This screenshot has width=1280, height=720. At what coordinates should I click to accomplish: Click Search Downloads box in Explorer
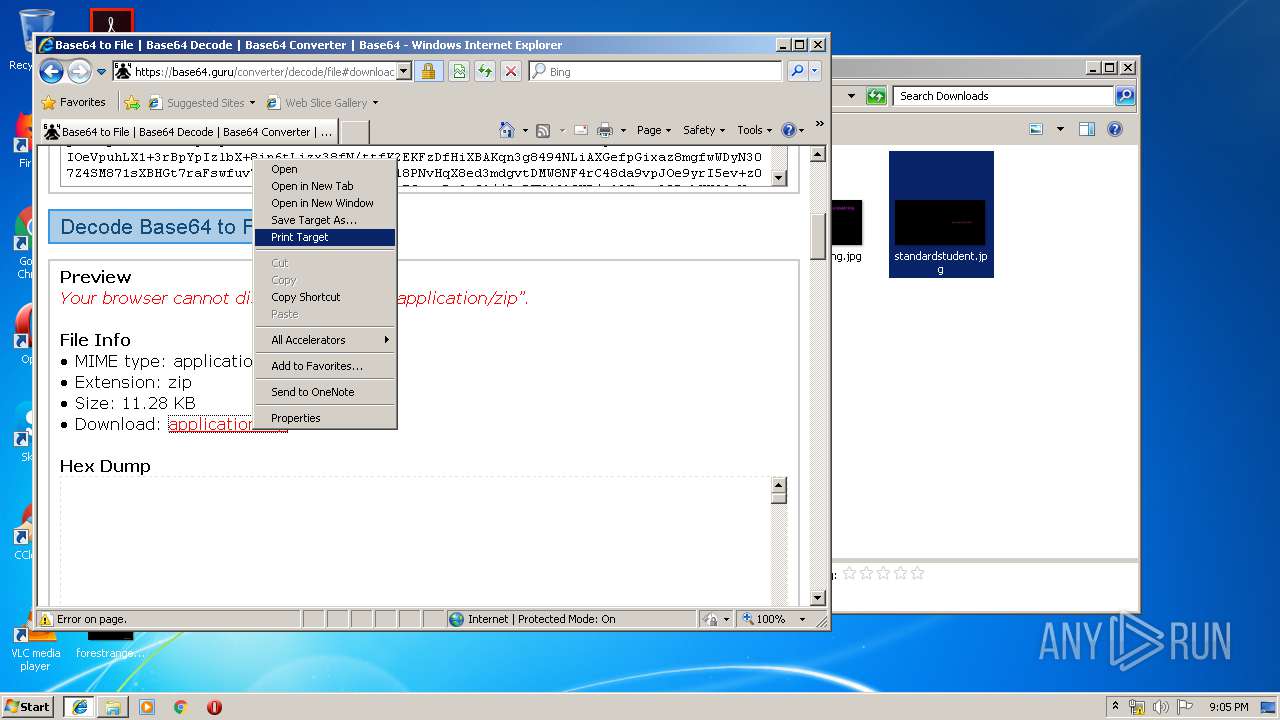(x=1003, y=96)
